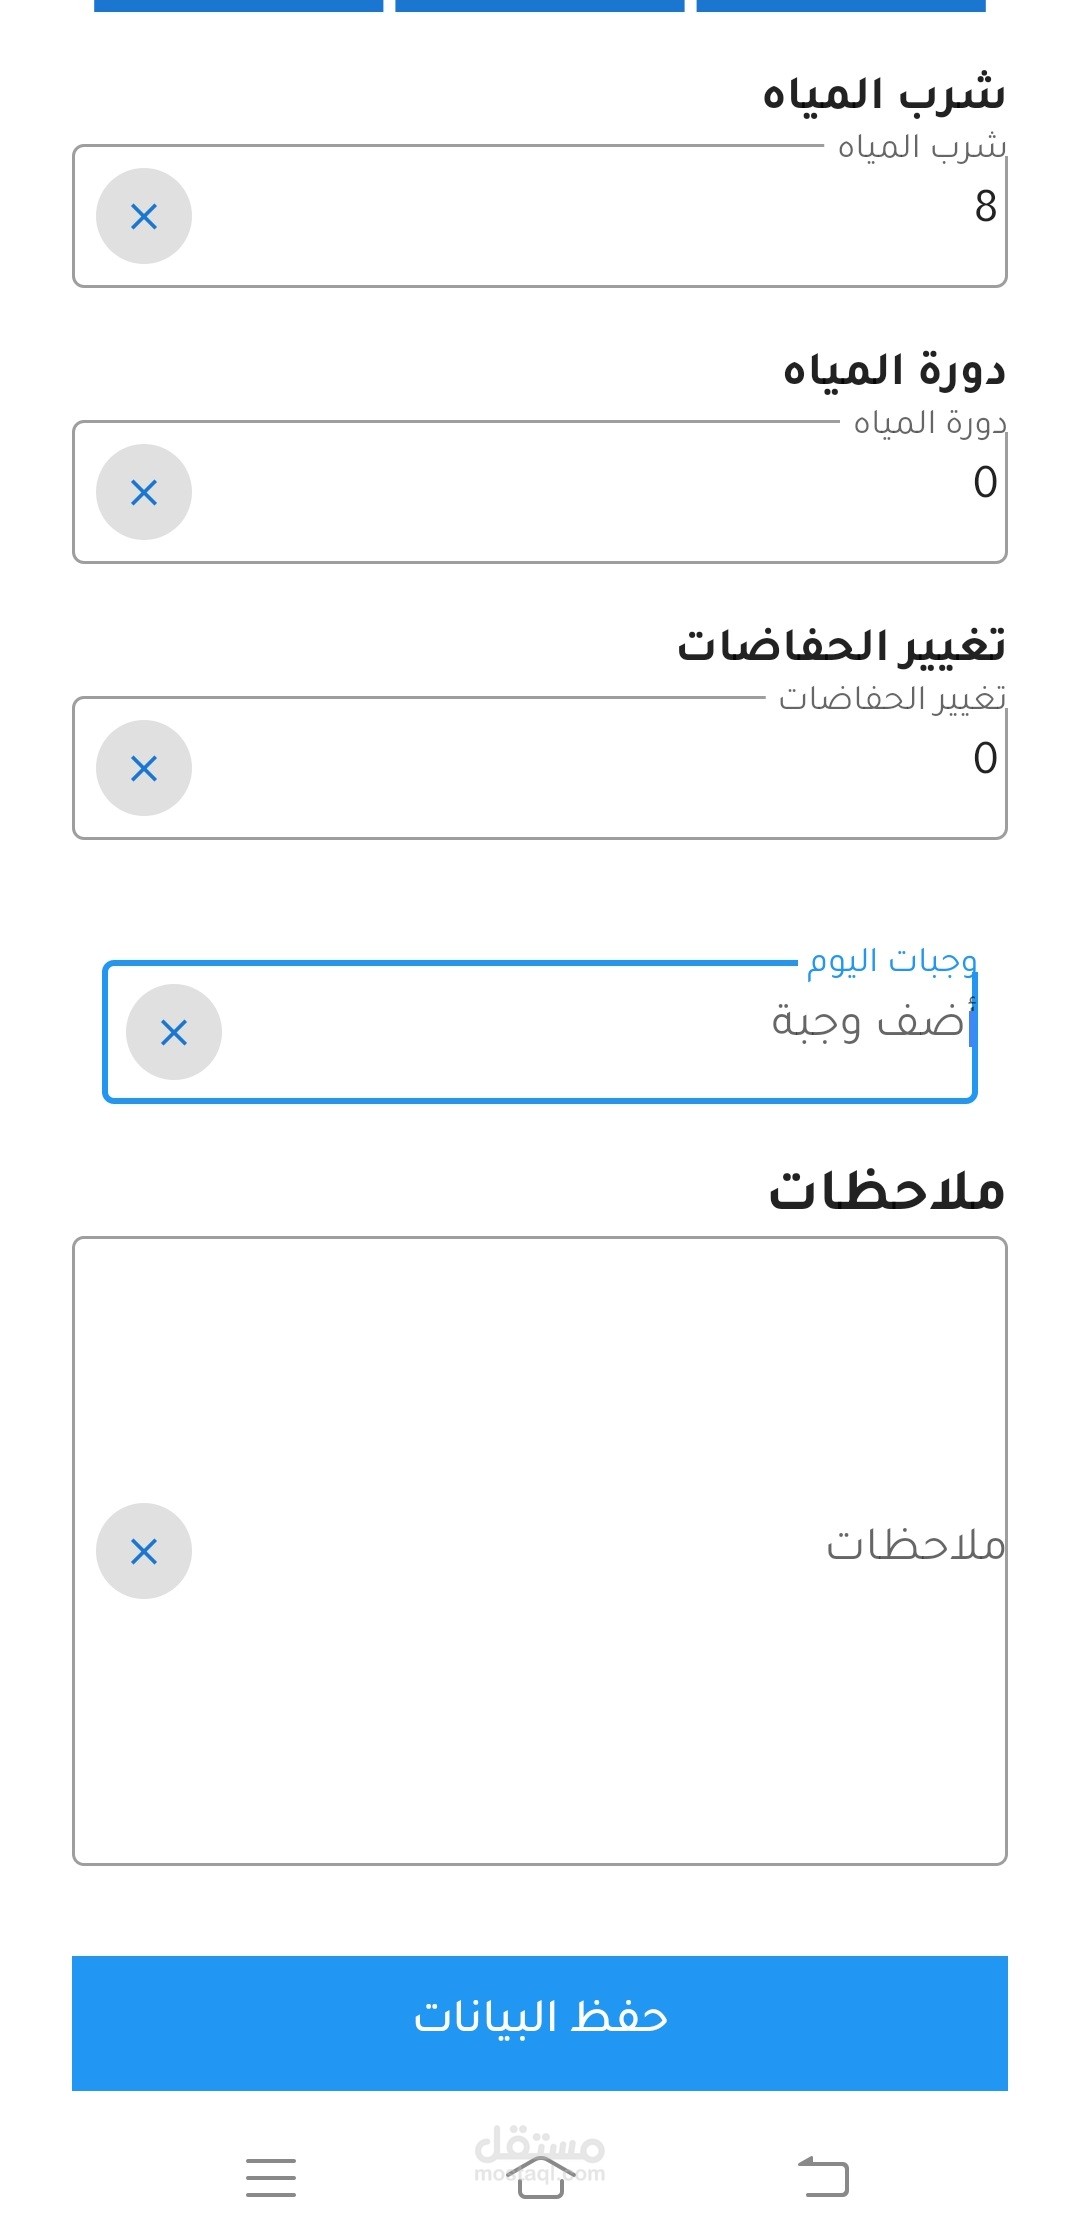Viewport: 1080px width, 2230px height.
Task: Clear the دورة المياه field value
Action: 144,492
